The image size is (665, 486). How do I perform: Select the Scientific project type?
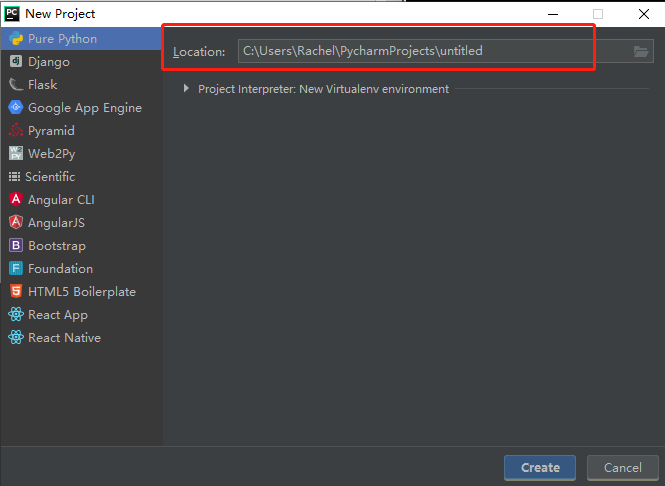point(81,176)
